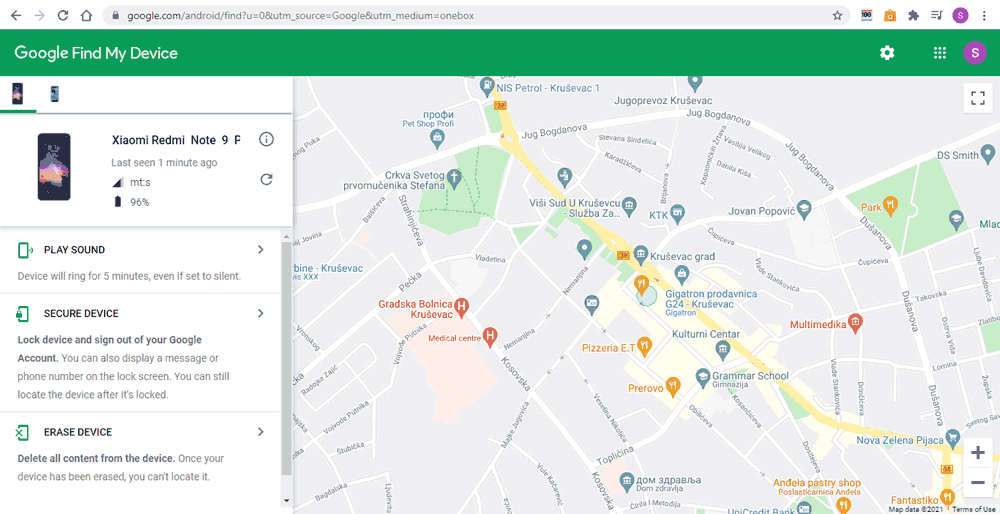
Task: Refresh the device location
Action: (x=267, y=179)
